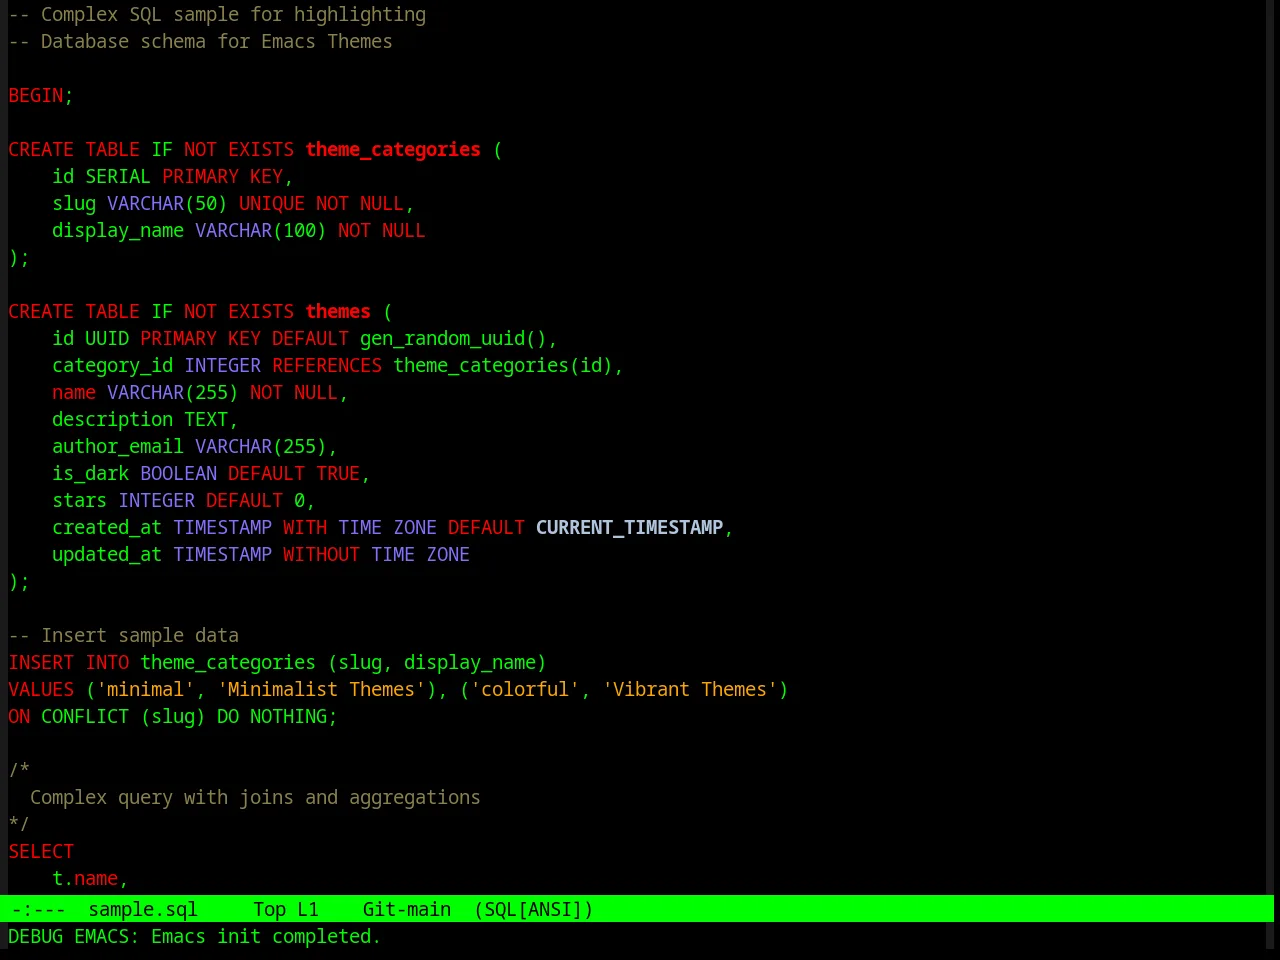The width and height of the screenshot is (1280, 960).
Task: Click gen_random_uuid() function call
Action: (x=453, y=338)
